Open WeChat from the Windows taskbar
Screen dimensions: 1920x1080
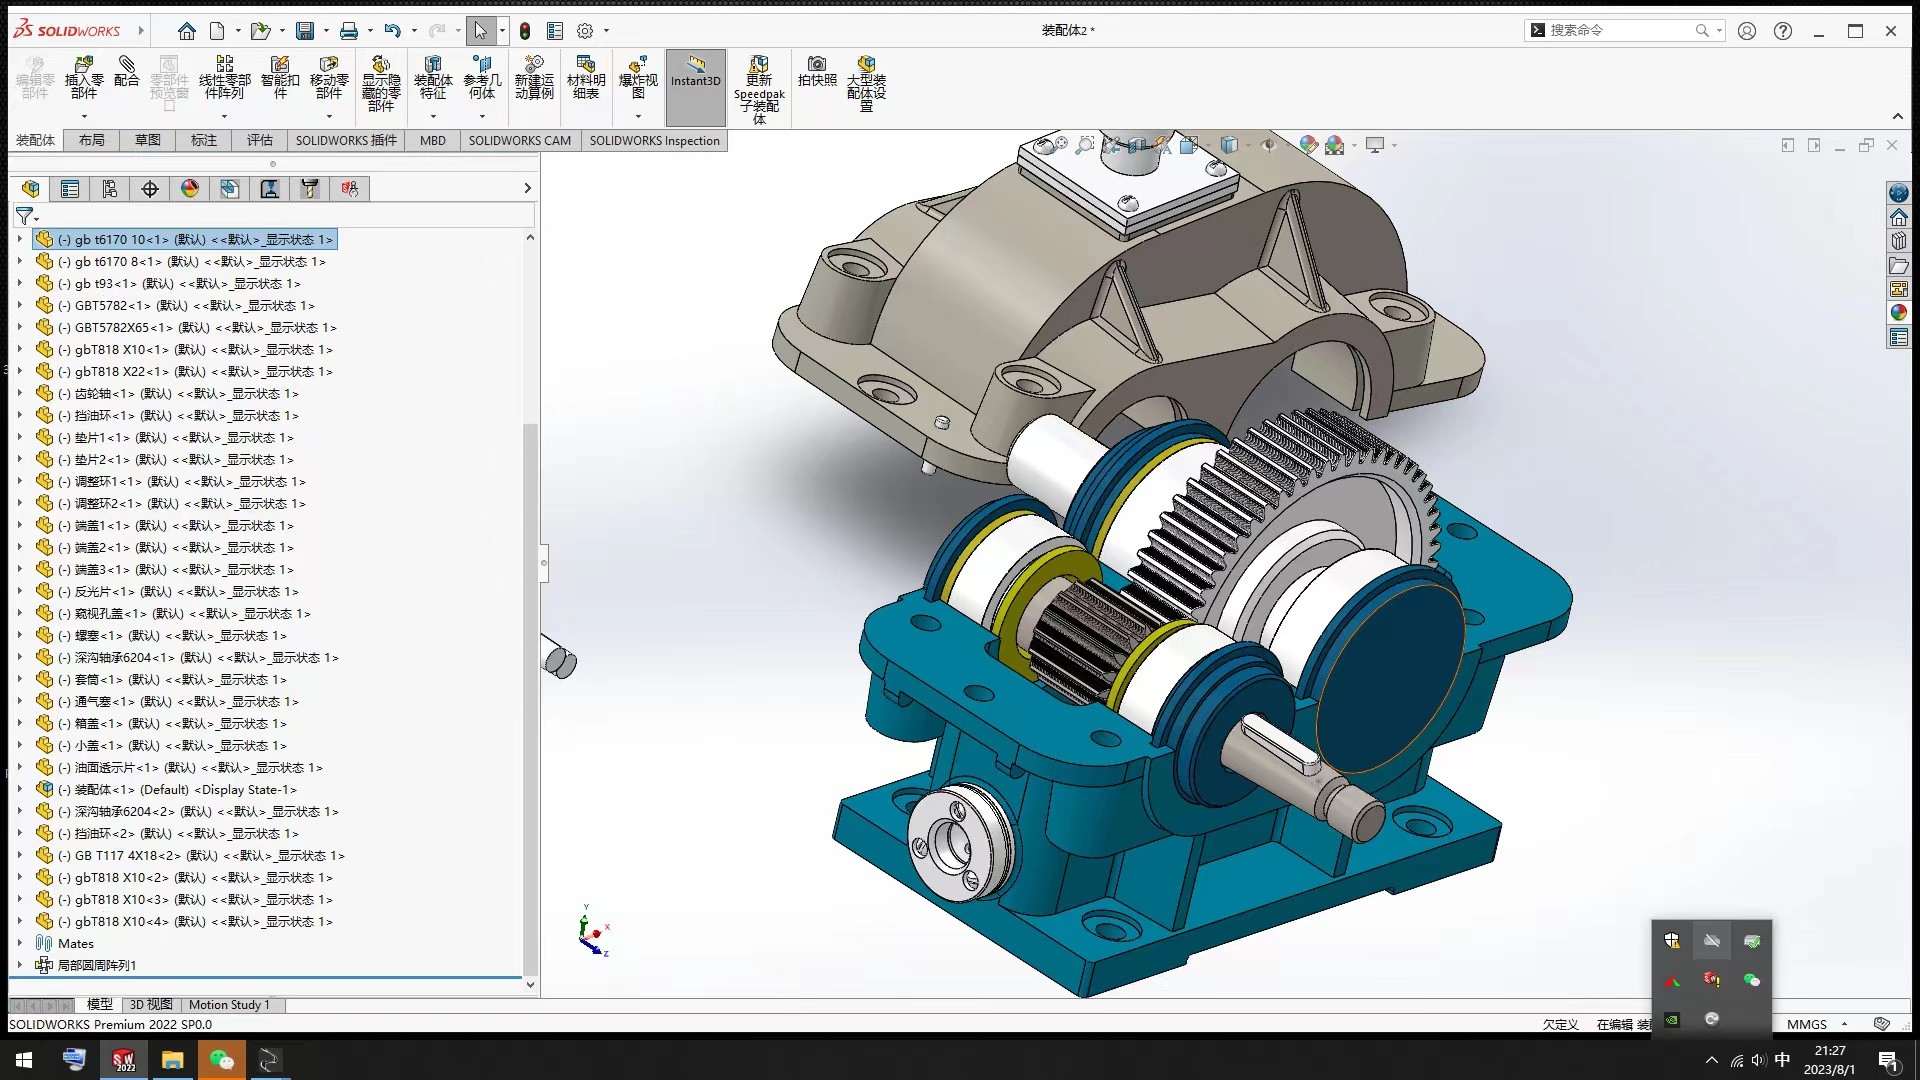(221, 1060)
